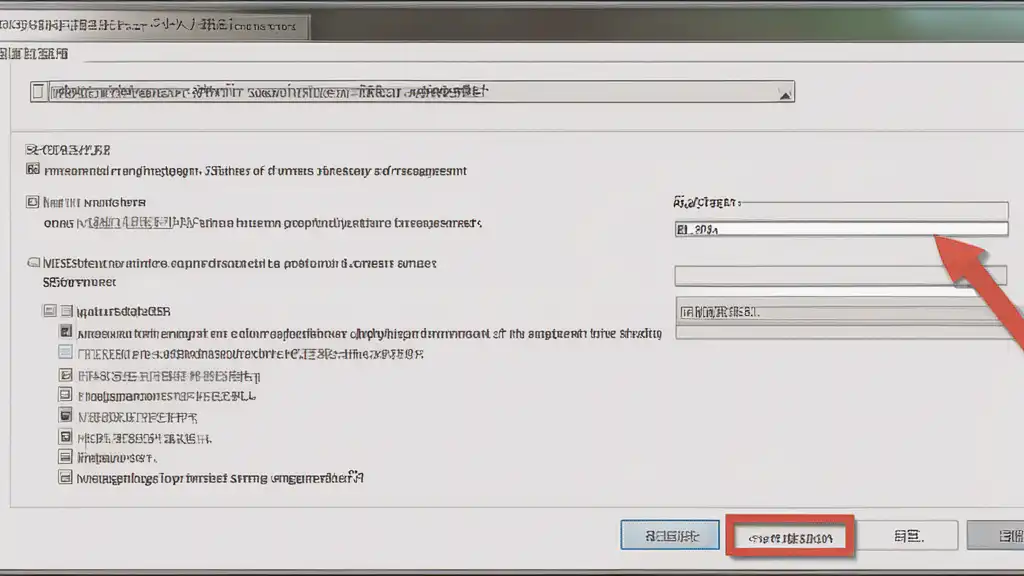Tick the checkbox inside the wide top combo box
Viewport: 1024px width, 576px height.
click(x=38, y=91)
